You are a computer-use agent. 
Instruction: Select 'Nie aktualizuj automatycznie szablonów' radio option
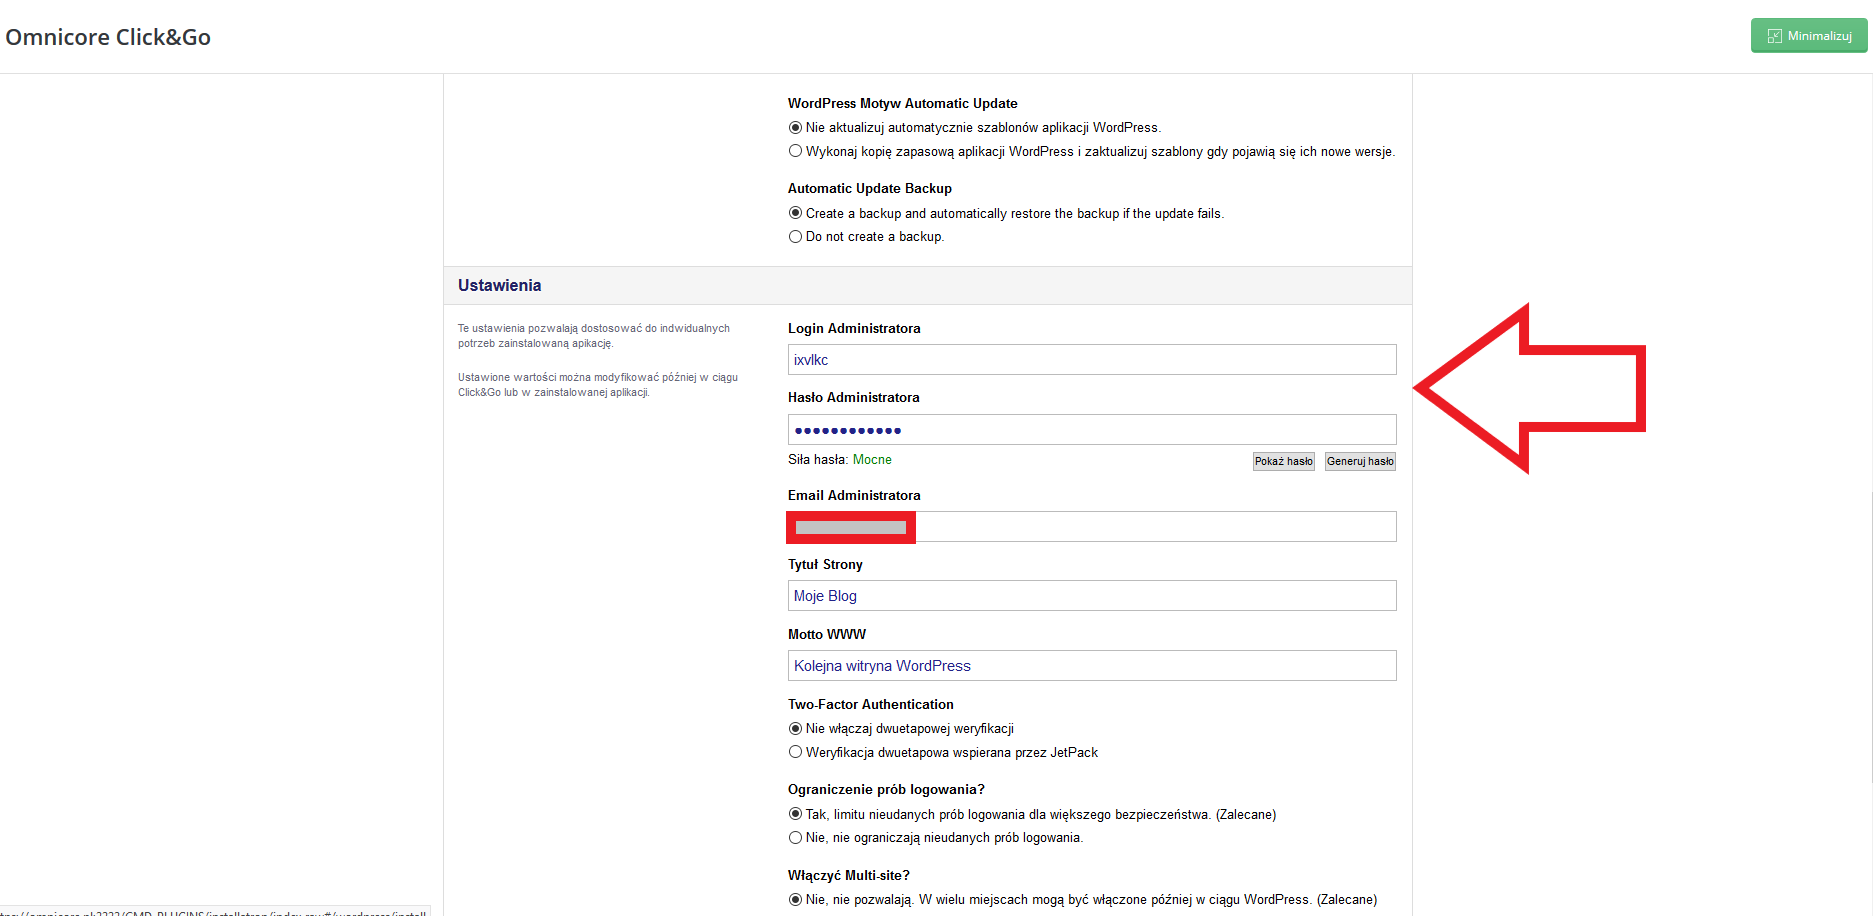[796, 128]
